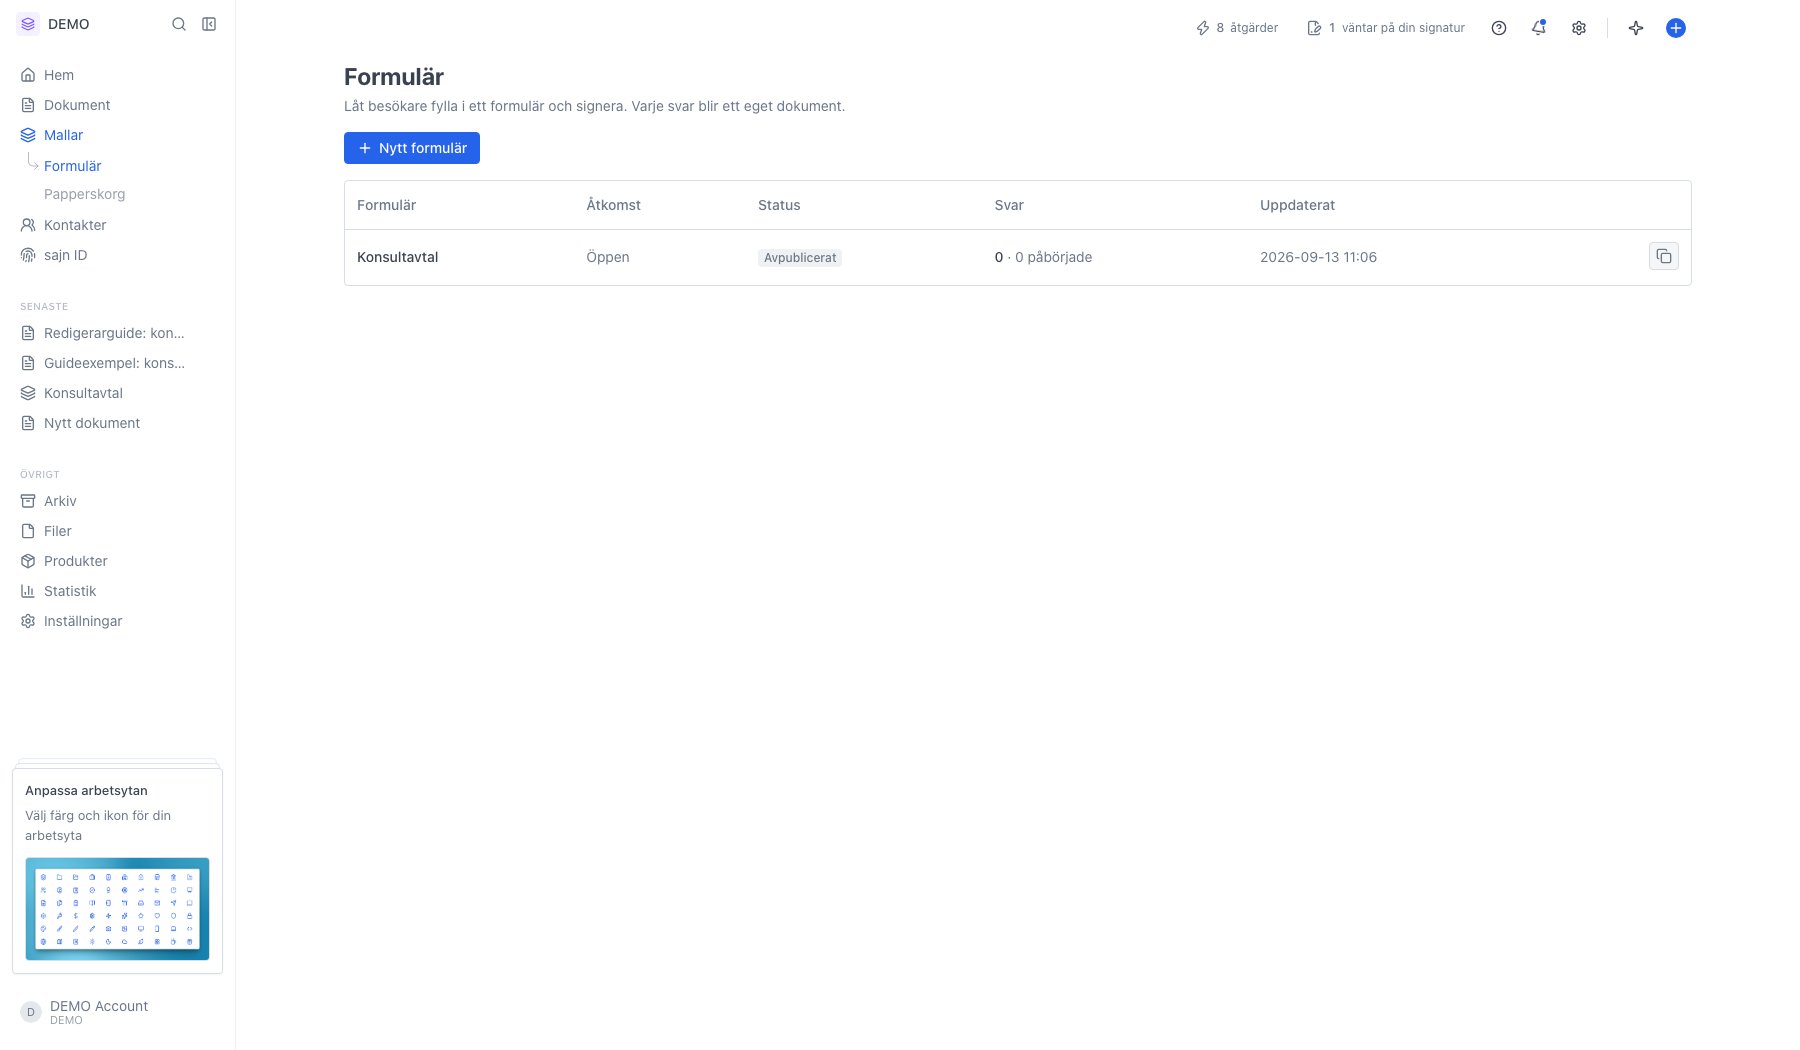The height and width of the screenshot is (1050, 1800).
Task: Click the Konsultavtal template icon in Senaste
Action: click(x=28, y=393)
